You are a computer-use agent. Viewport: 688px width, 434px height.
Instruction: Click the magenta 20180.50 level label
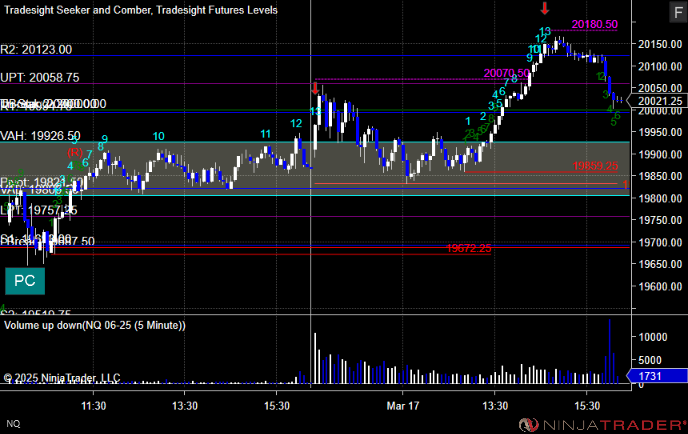coord(595,24)
